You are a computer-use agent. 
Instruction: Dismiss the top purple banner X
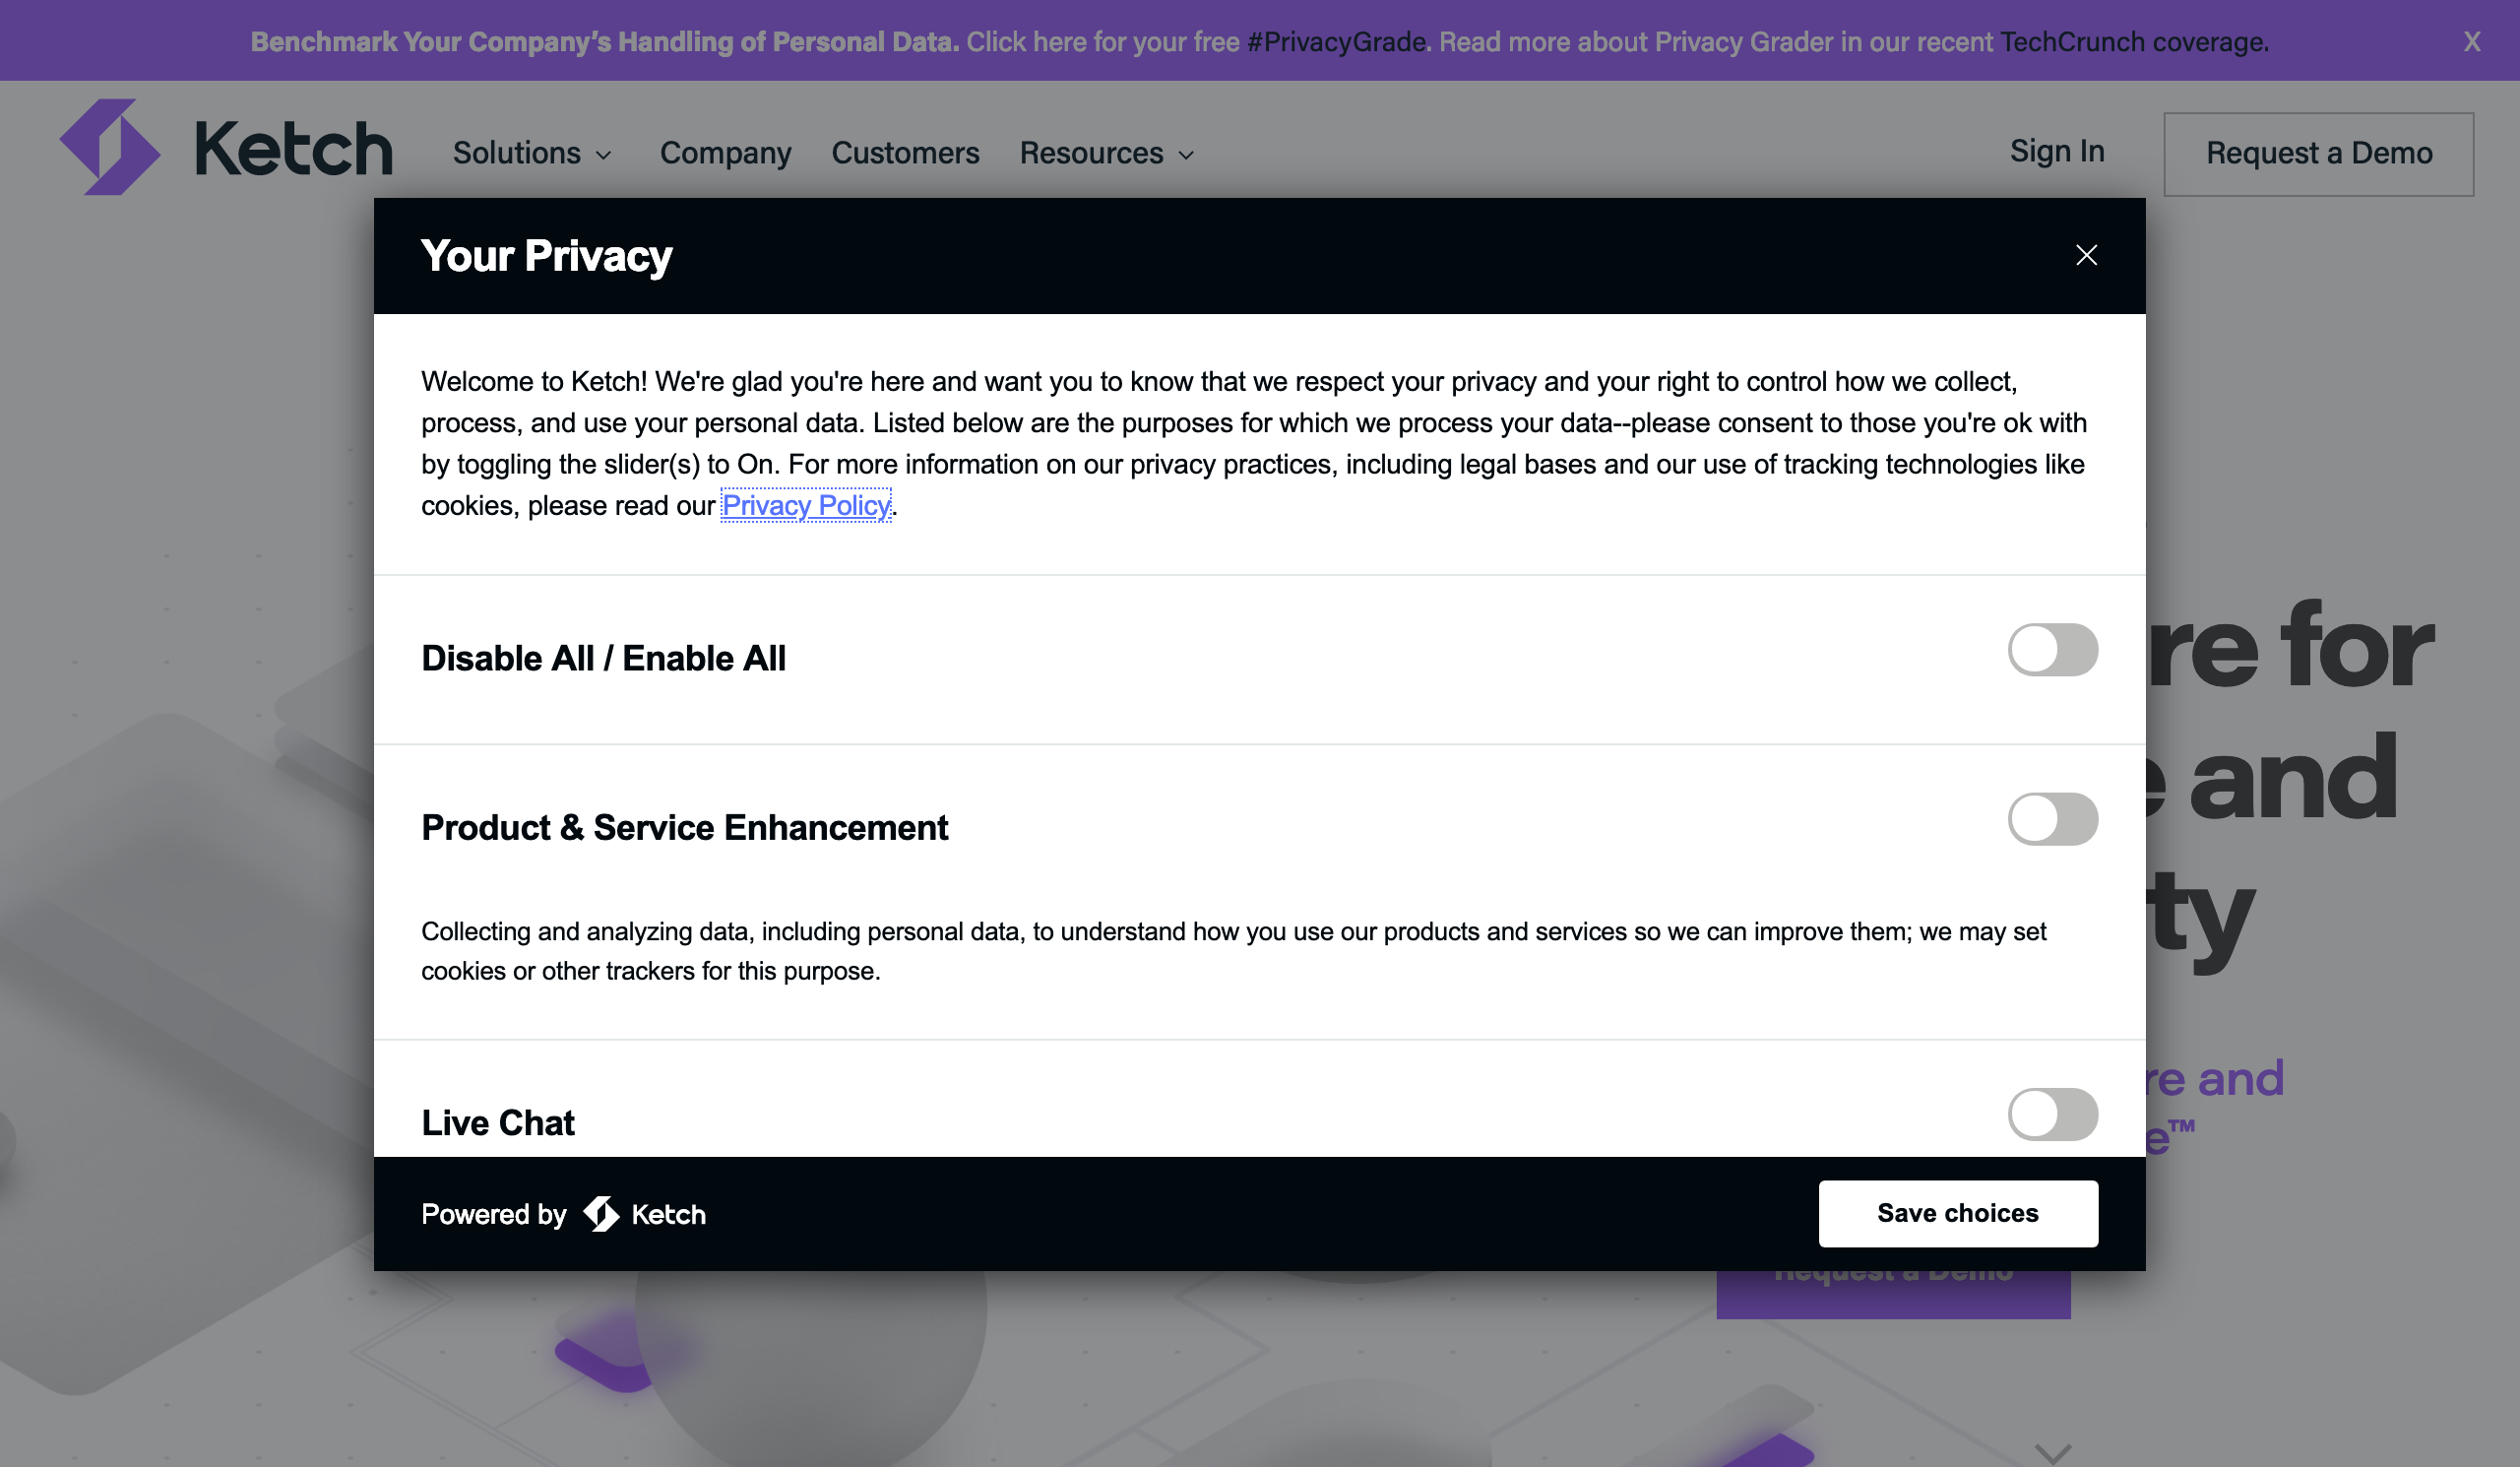coord(2472,42)
